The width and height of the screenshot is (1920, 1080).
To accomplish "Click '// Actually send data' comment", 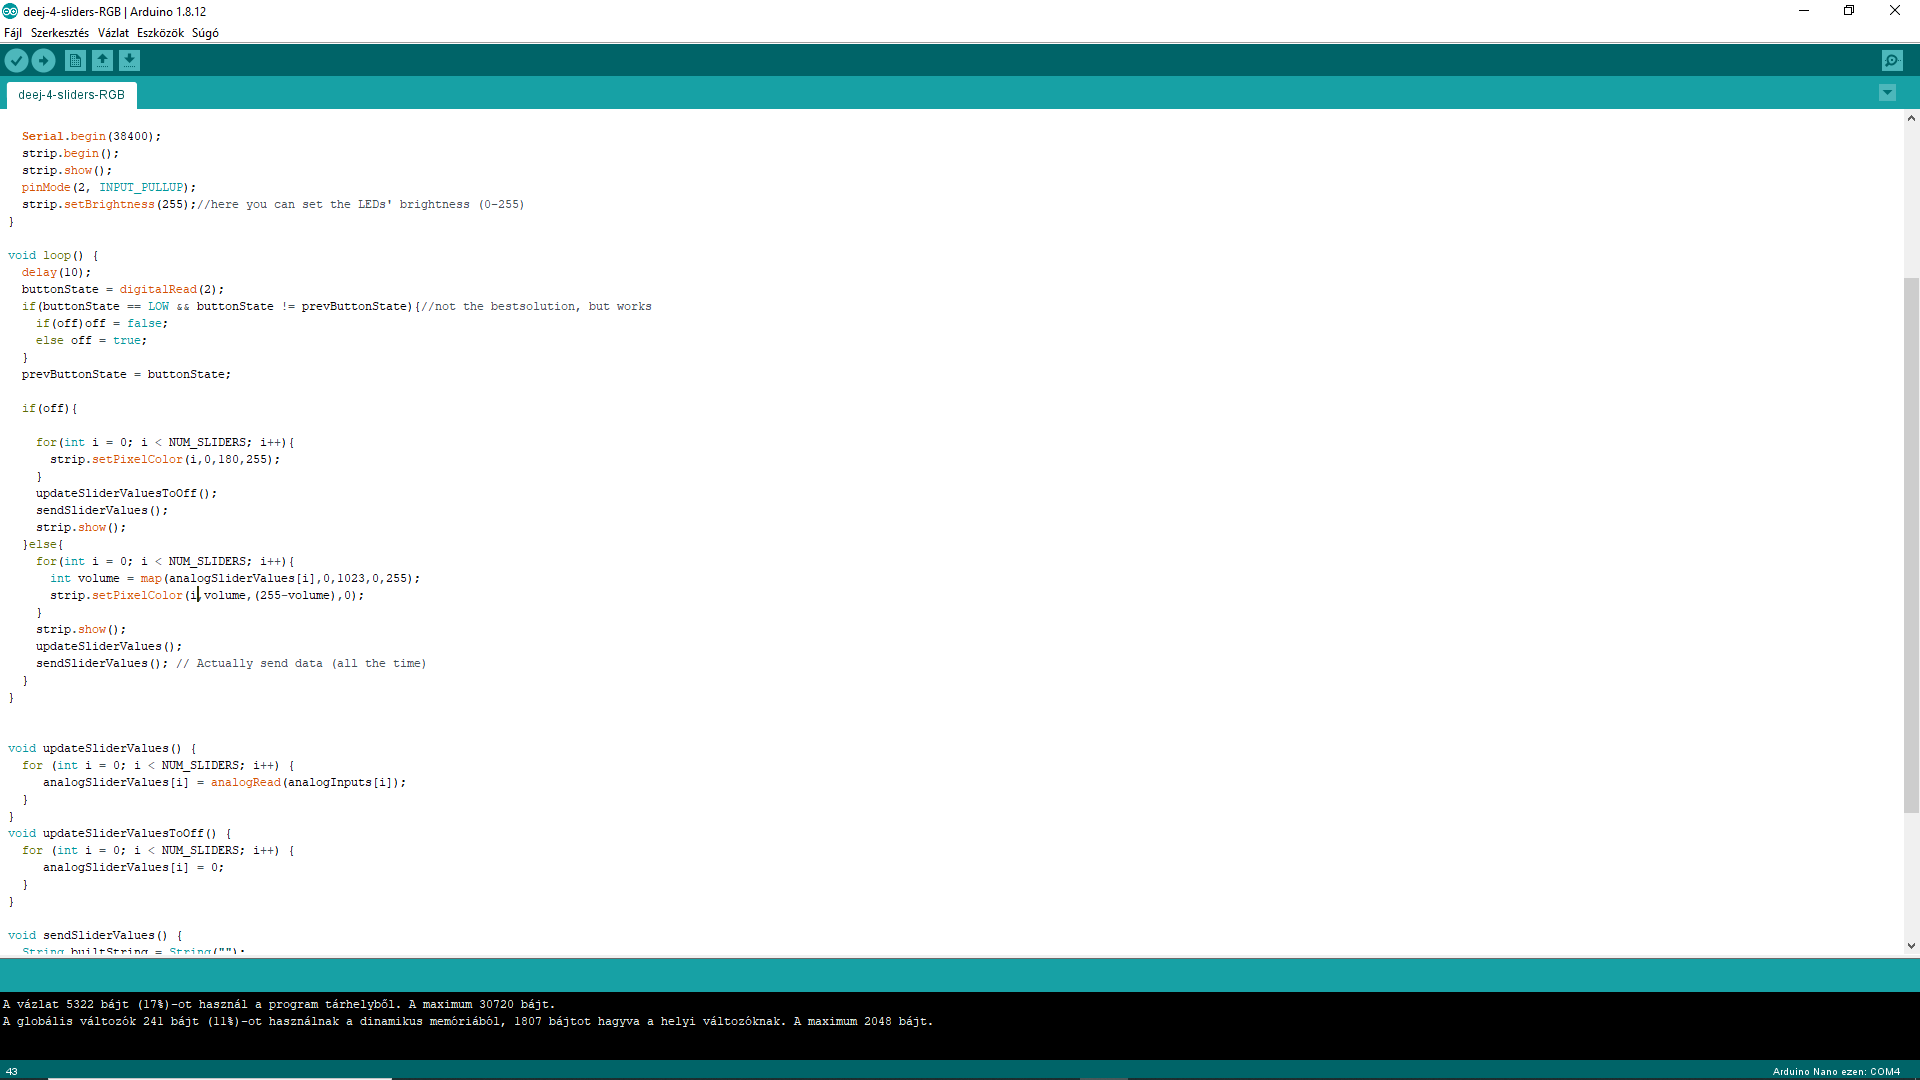I will tap(301, 663).
